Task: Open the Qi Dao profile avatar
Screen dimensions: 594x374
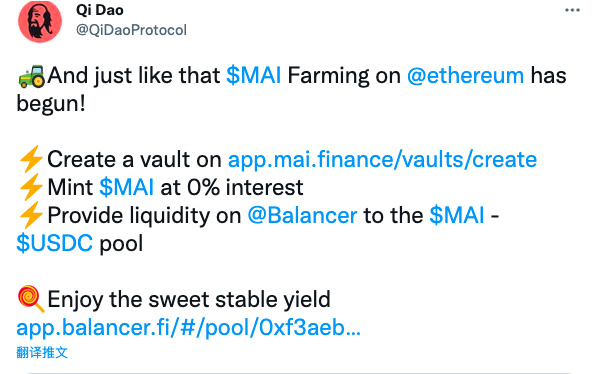Action: (x=40, y=21)
